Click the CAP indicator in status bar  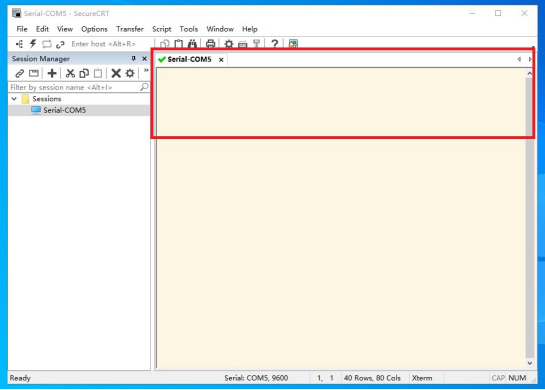click(498, 378)
